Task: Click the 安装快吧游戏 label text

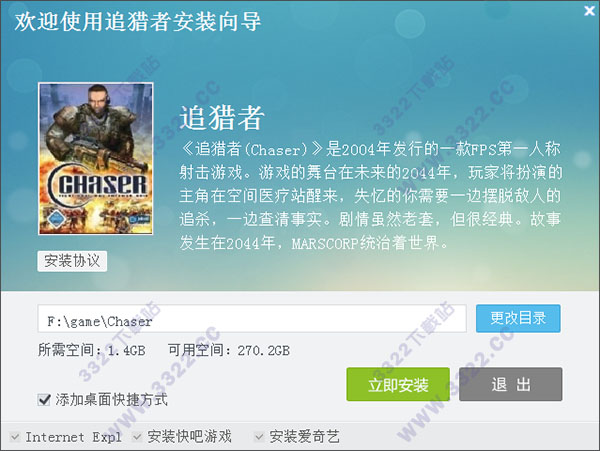Action: (189, 436)
